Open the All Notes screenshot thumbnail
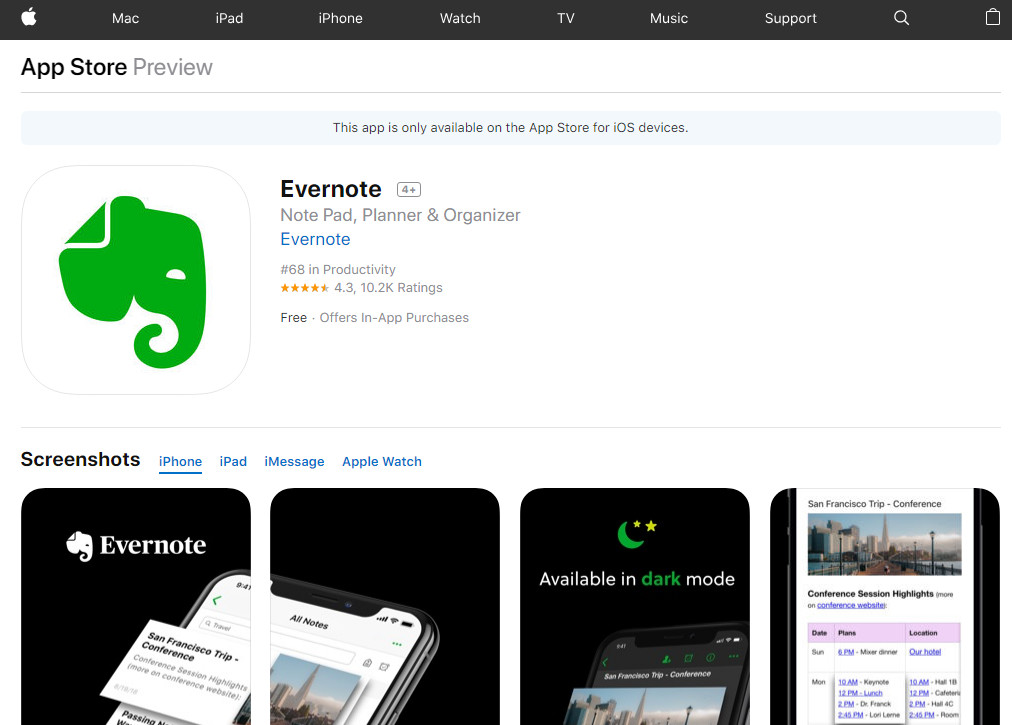The image size is (1012, 725). click(385, 606)
